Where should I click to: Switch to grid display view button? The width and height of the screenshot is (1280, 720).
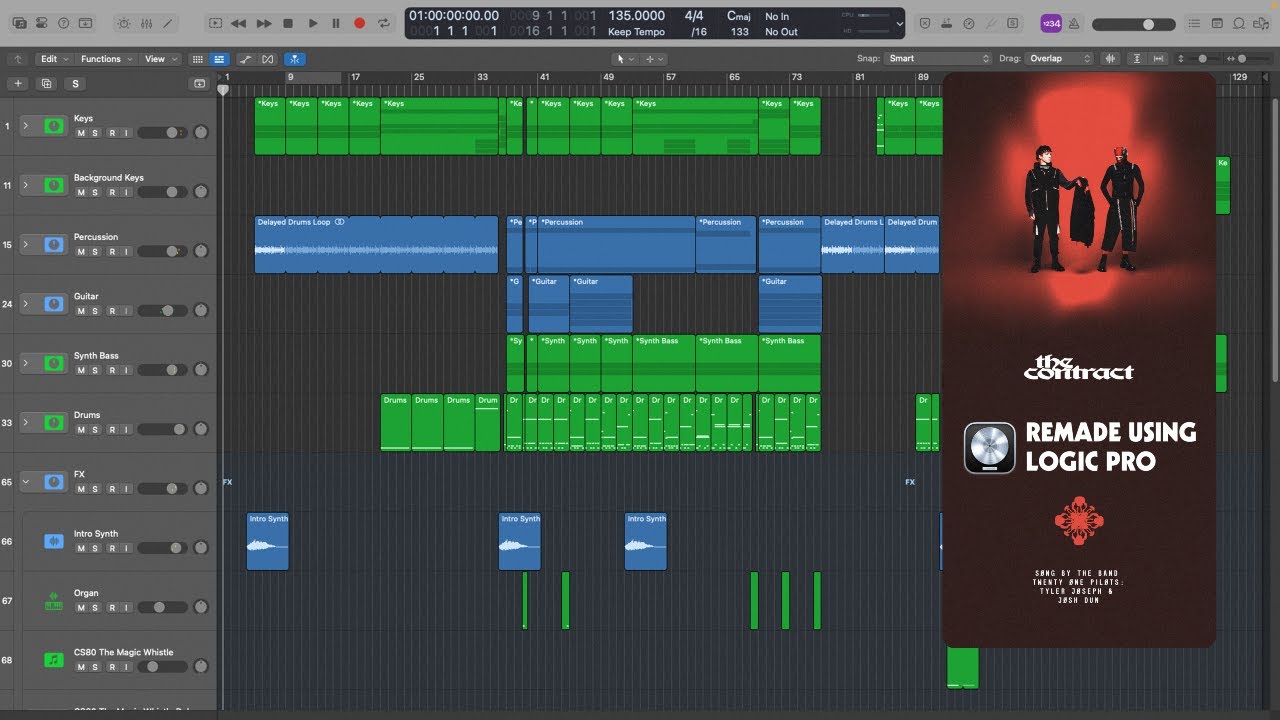click(197, 59)
